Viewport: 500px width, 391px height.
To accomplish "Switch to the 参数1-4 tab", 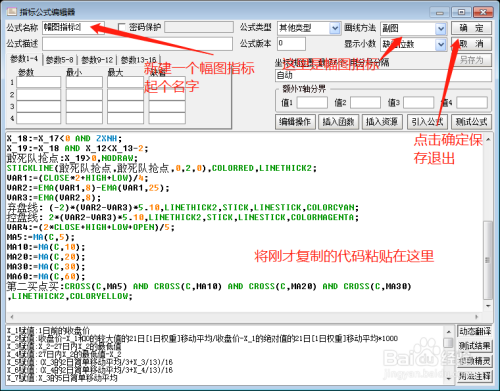I will click(24, 59).
